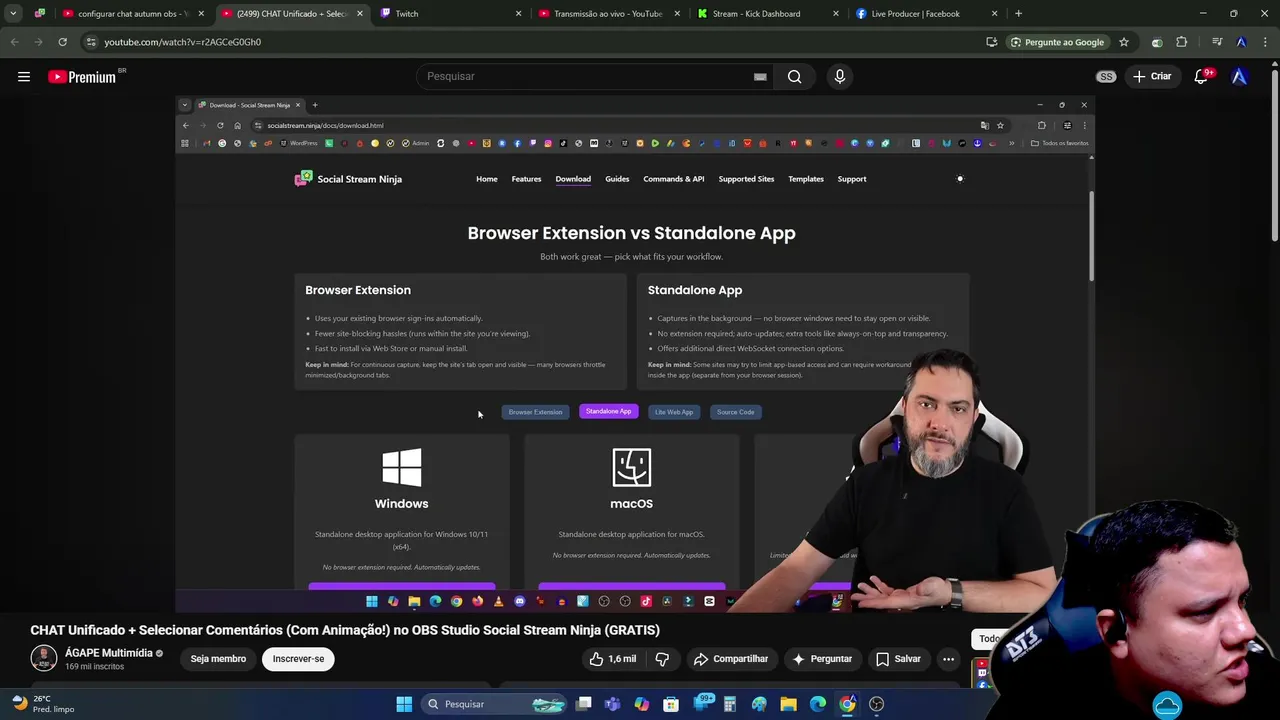Click Seja membro join button
1280x720 pixels.
[x=218, y=659]
